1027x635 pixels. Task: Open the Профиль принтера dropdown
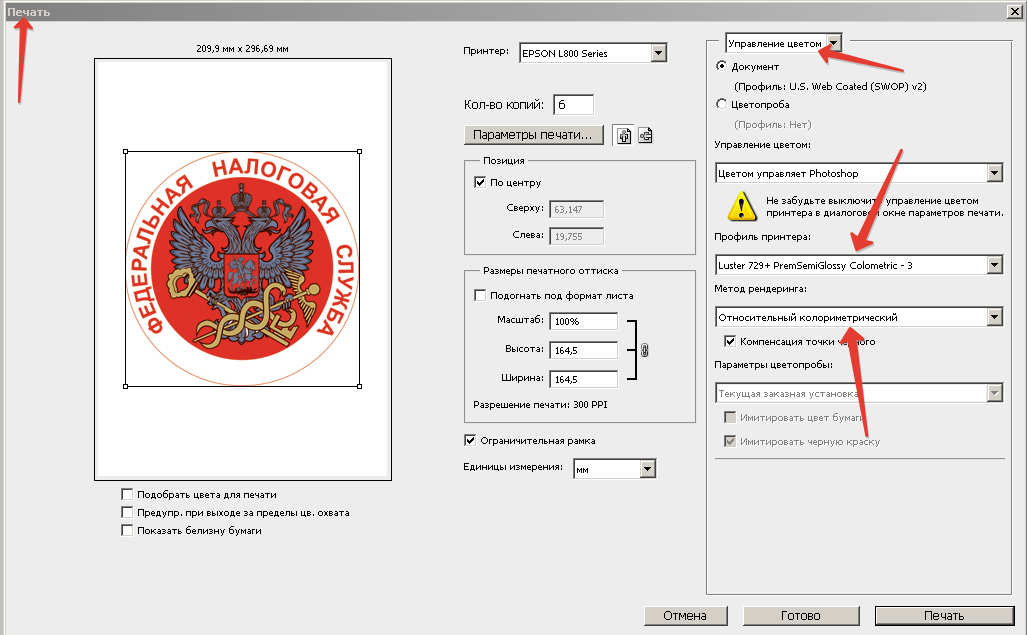click(859, 265)
